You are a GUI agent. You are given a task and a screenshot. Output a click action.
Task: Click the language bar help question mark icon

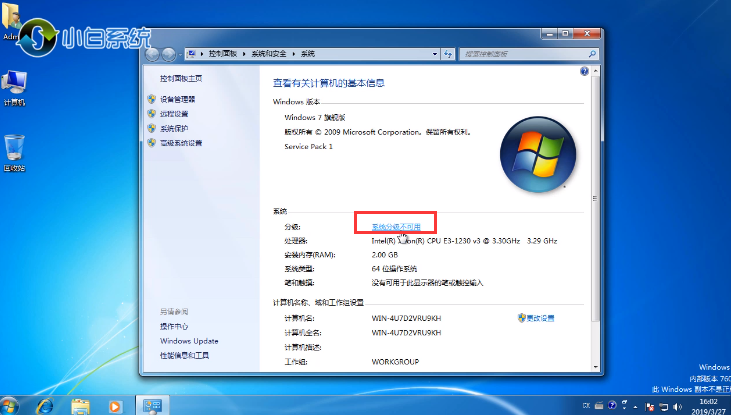(612, 405)
